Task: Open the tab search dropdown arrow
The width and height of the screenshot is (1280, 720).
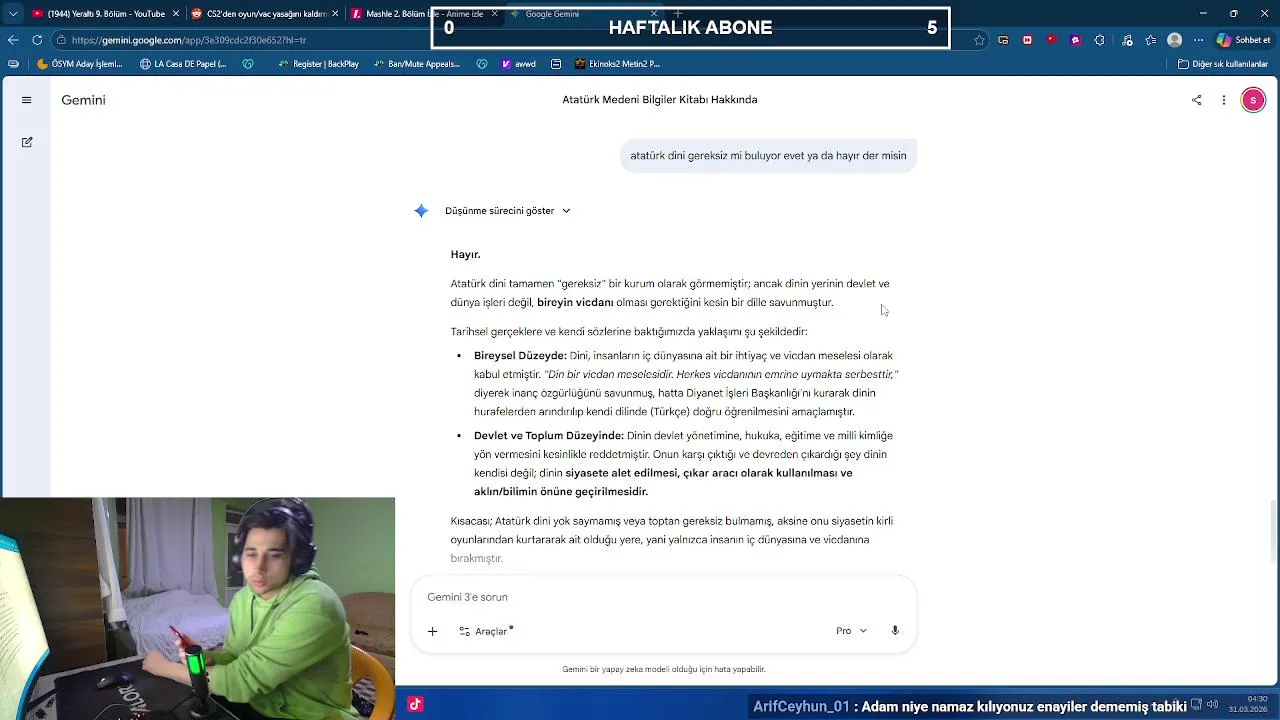Action: pyautogui.click(x=13, y=14)
